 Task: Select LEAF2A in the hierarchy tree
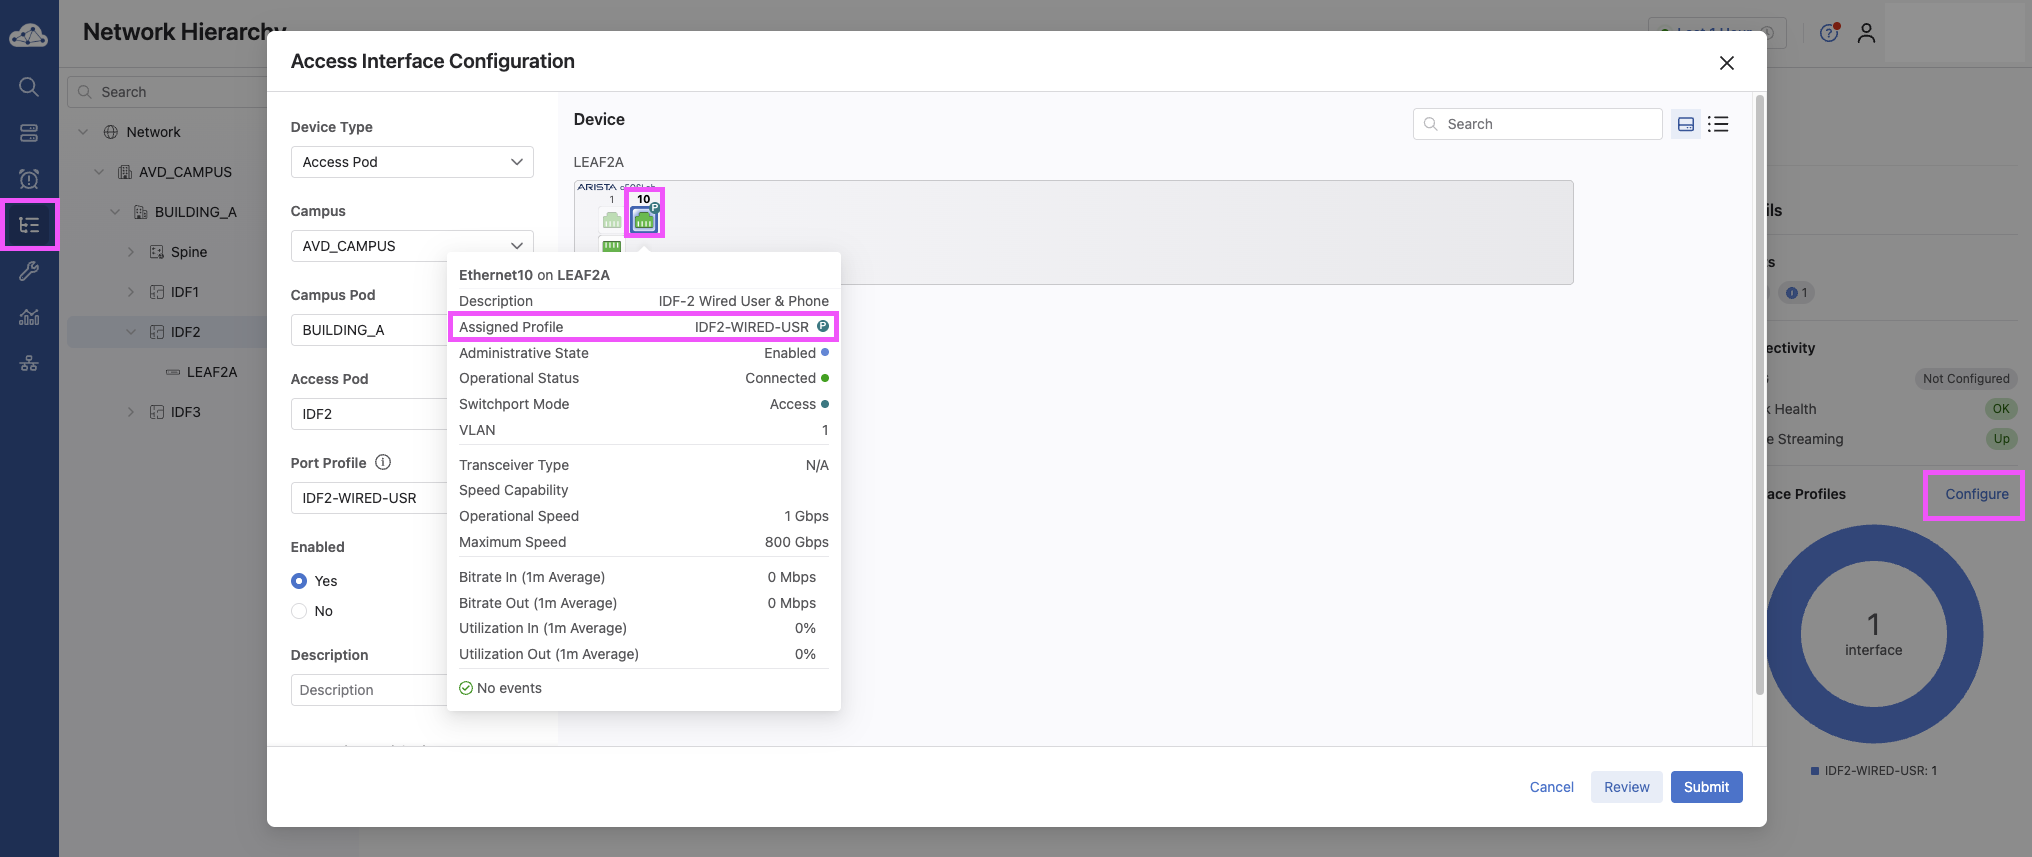coord(211,372)
